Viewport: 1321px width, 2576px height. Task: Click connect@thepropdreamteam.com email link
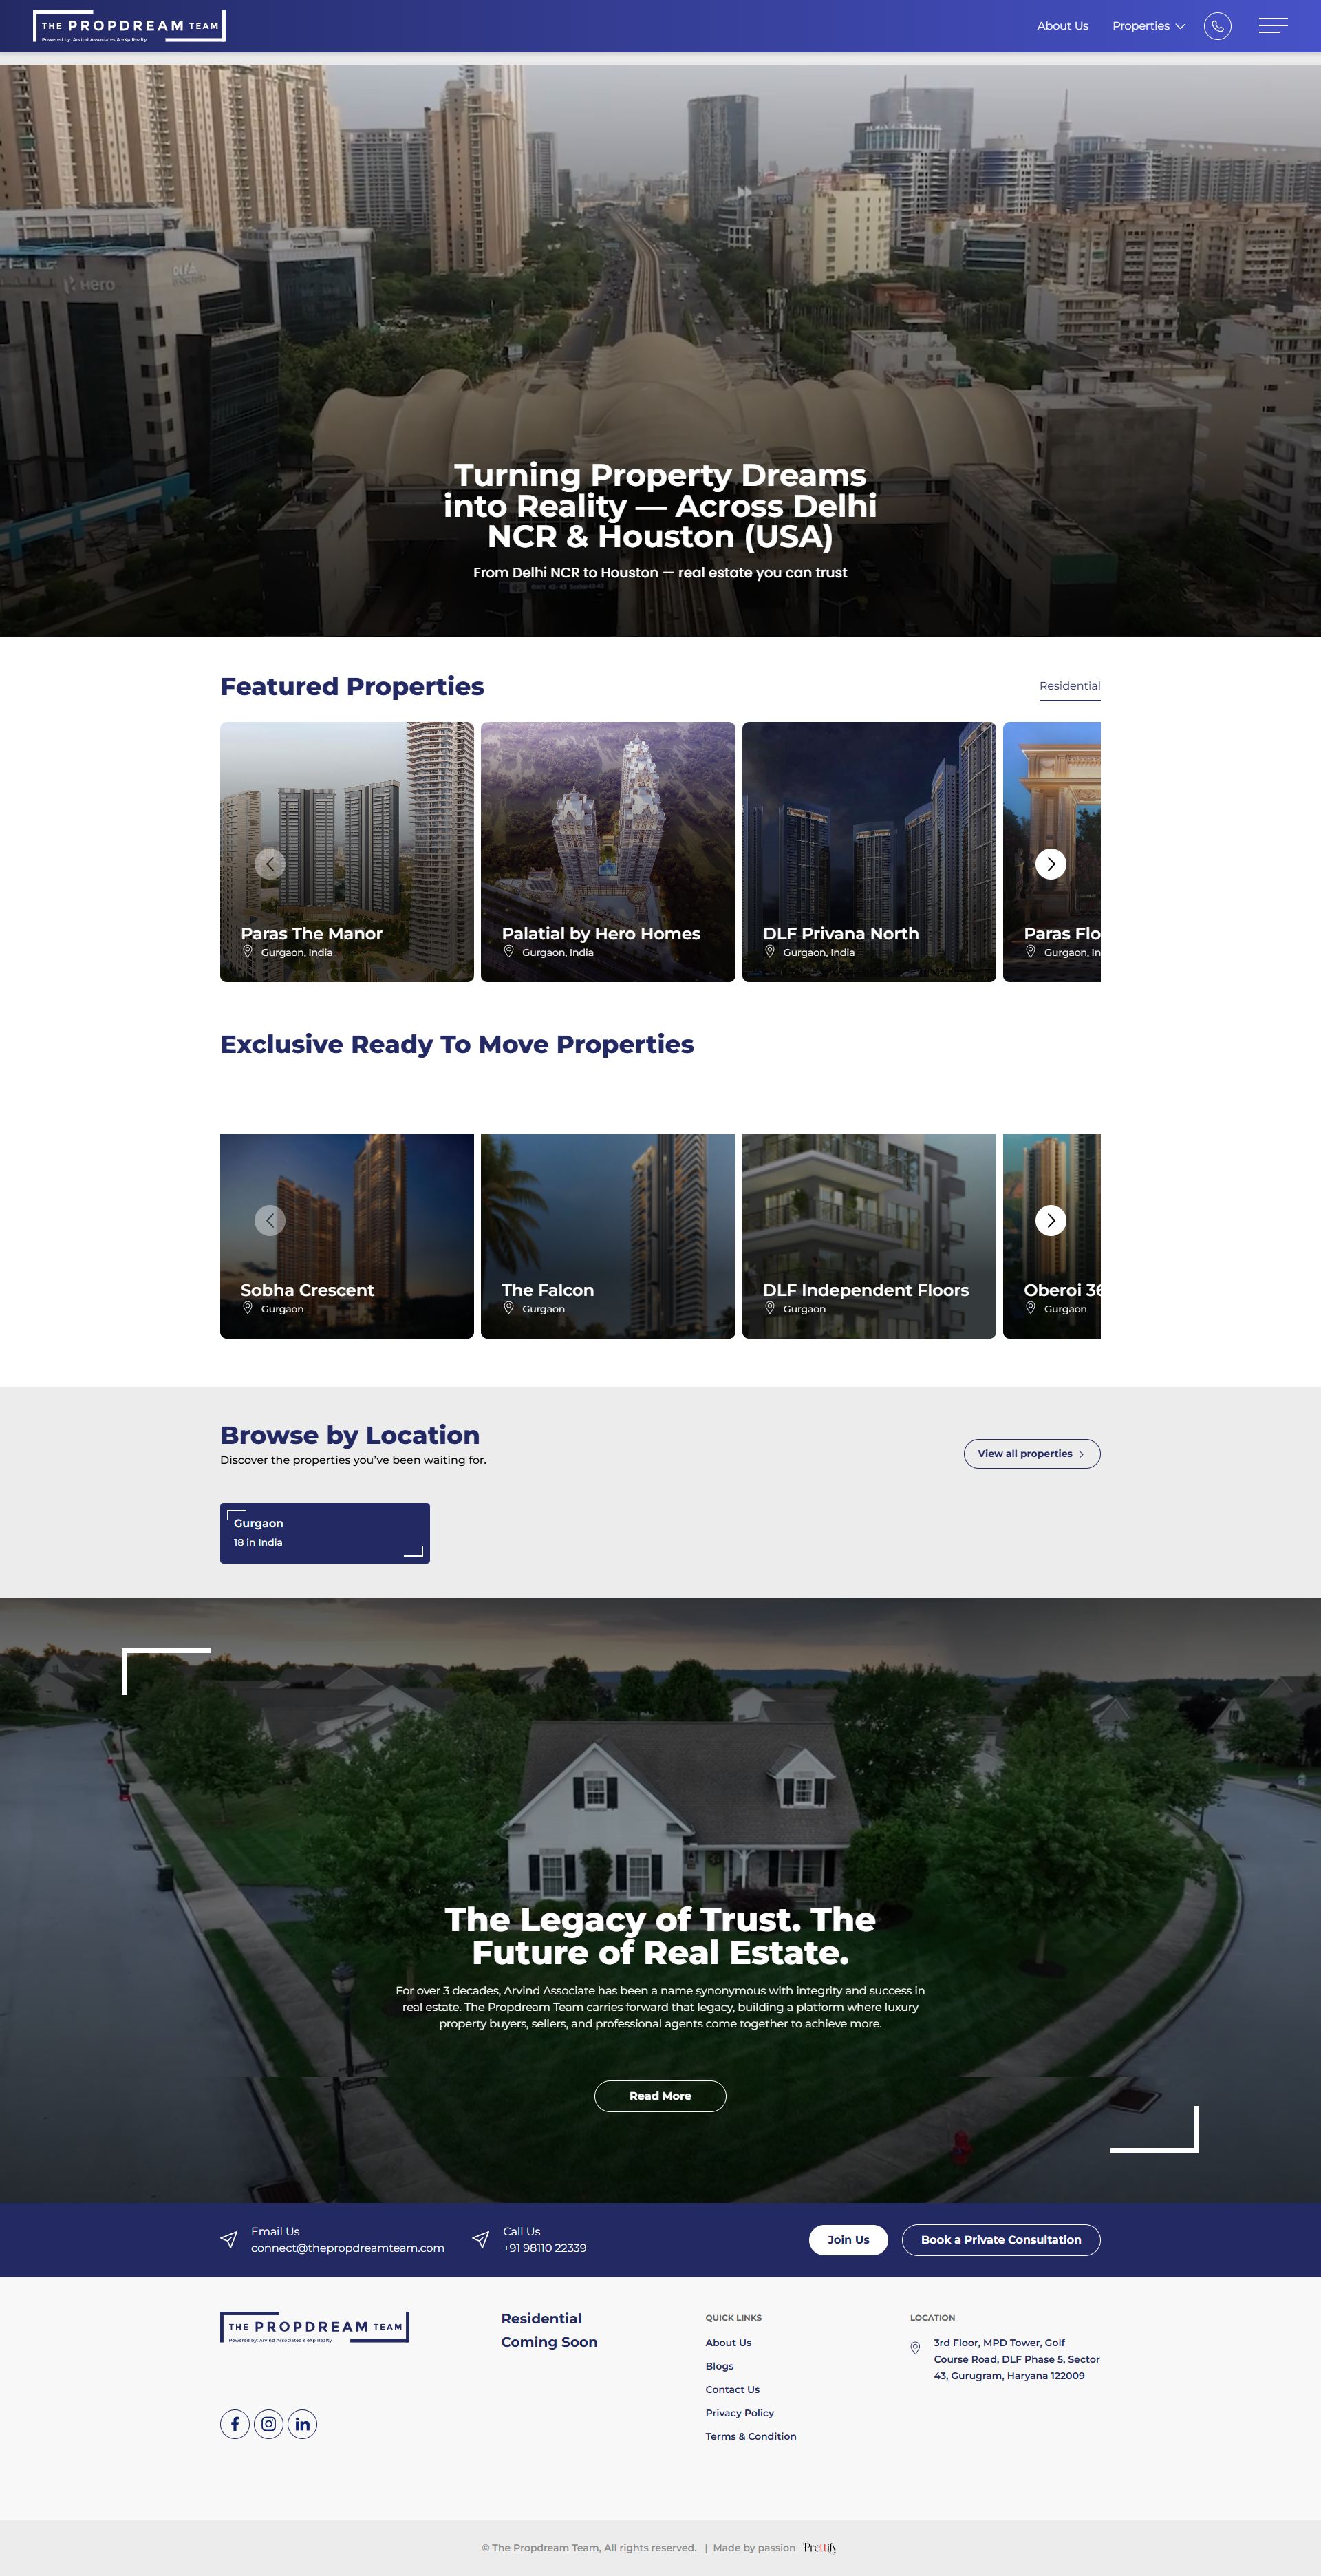click(x=347, y=2248)
